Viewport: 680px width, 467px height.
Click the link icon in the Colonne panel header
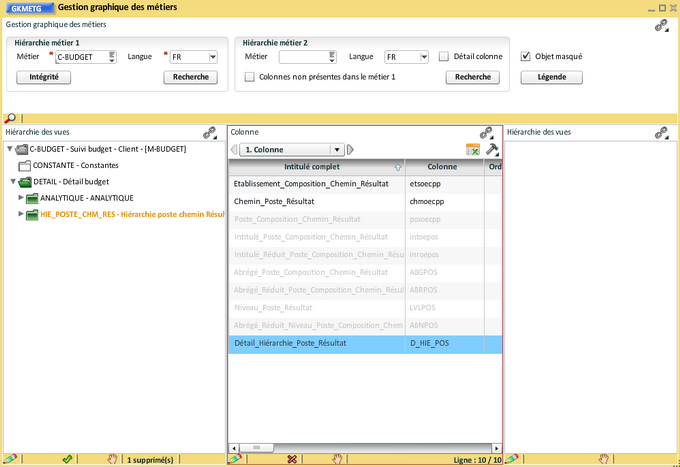(x=486, y=132)
